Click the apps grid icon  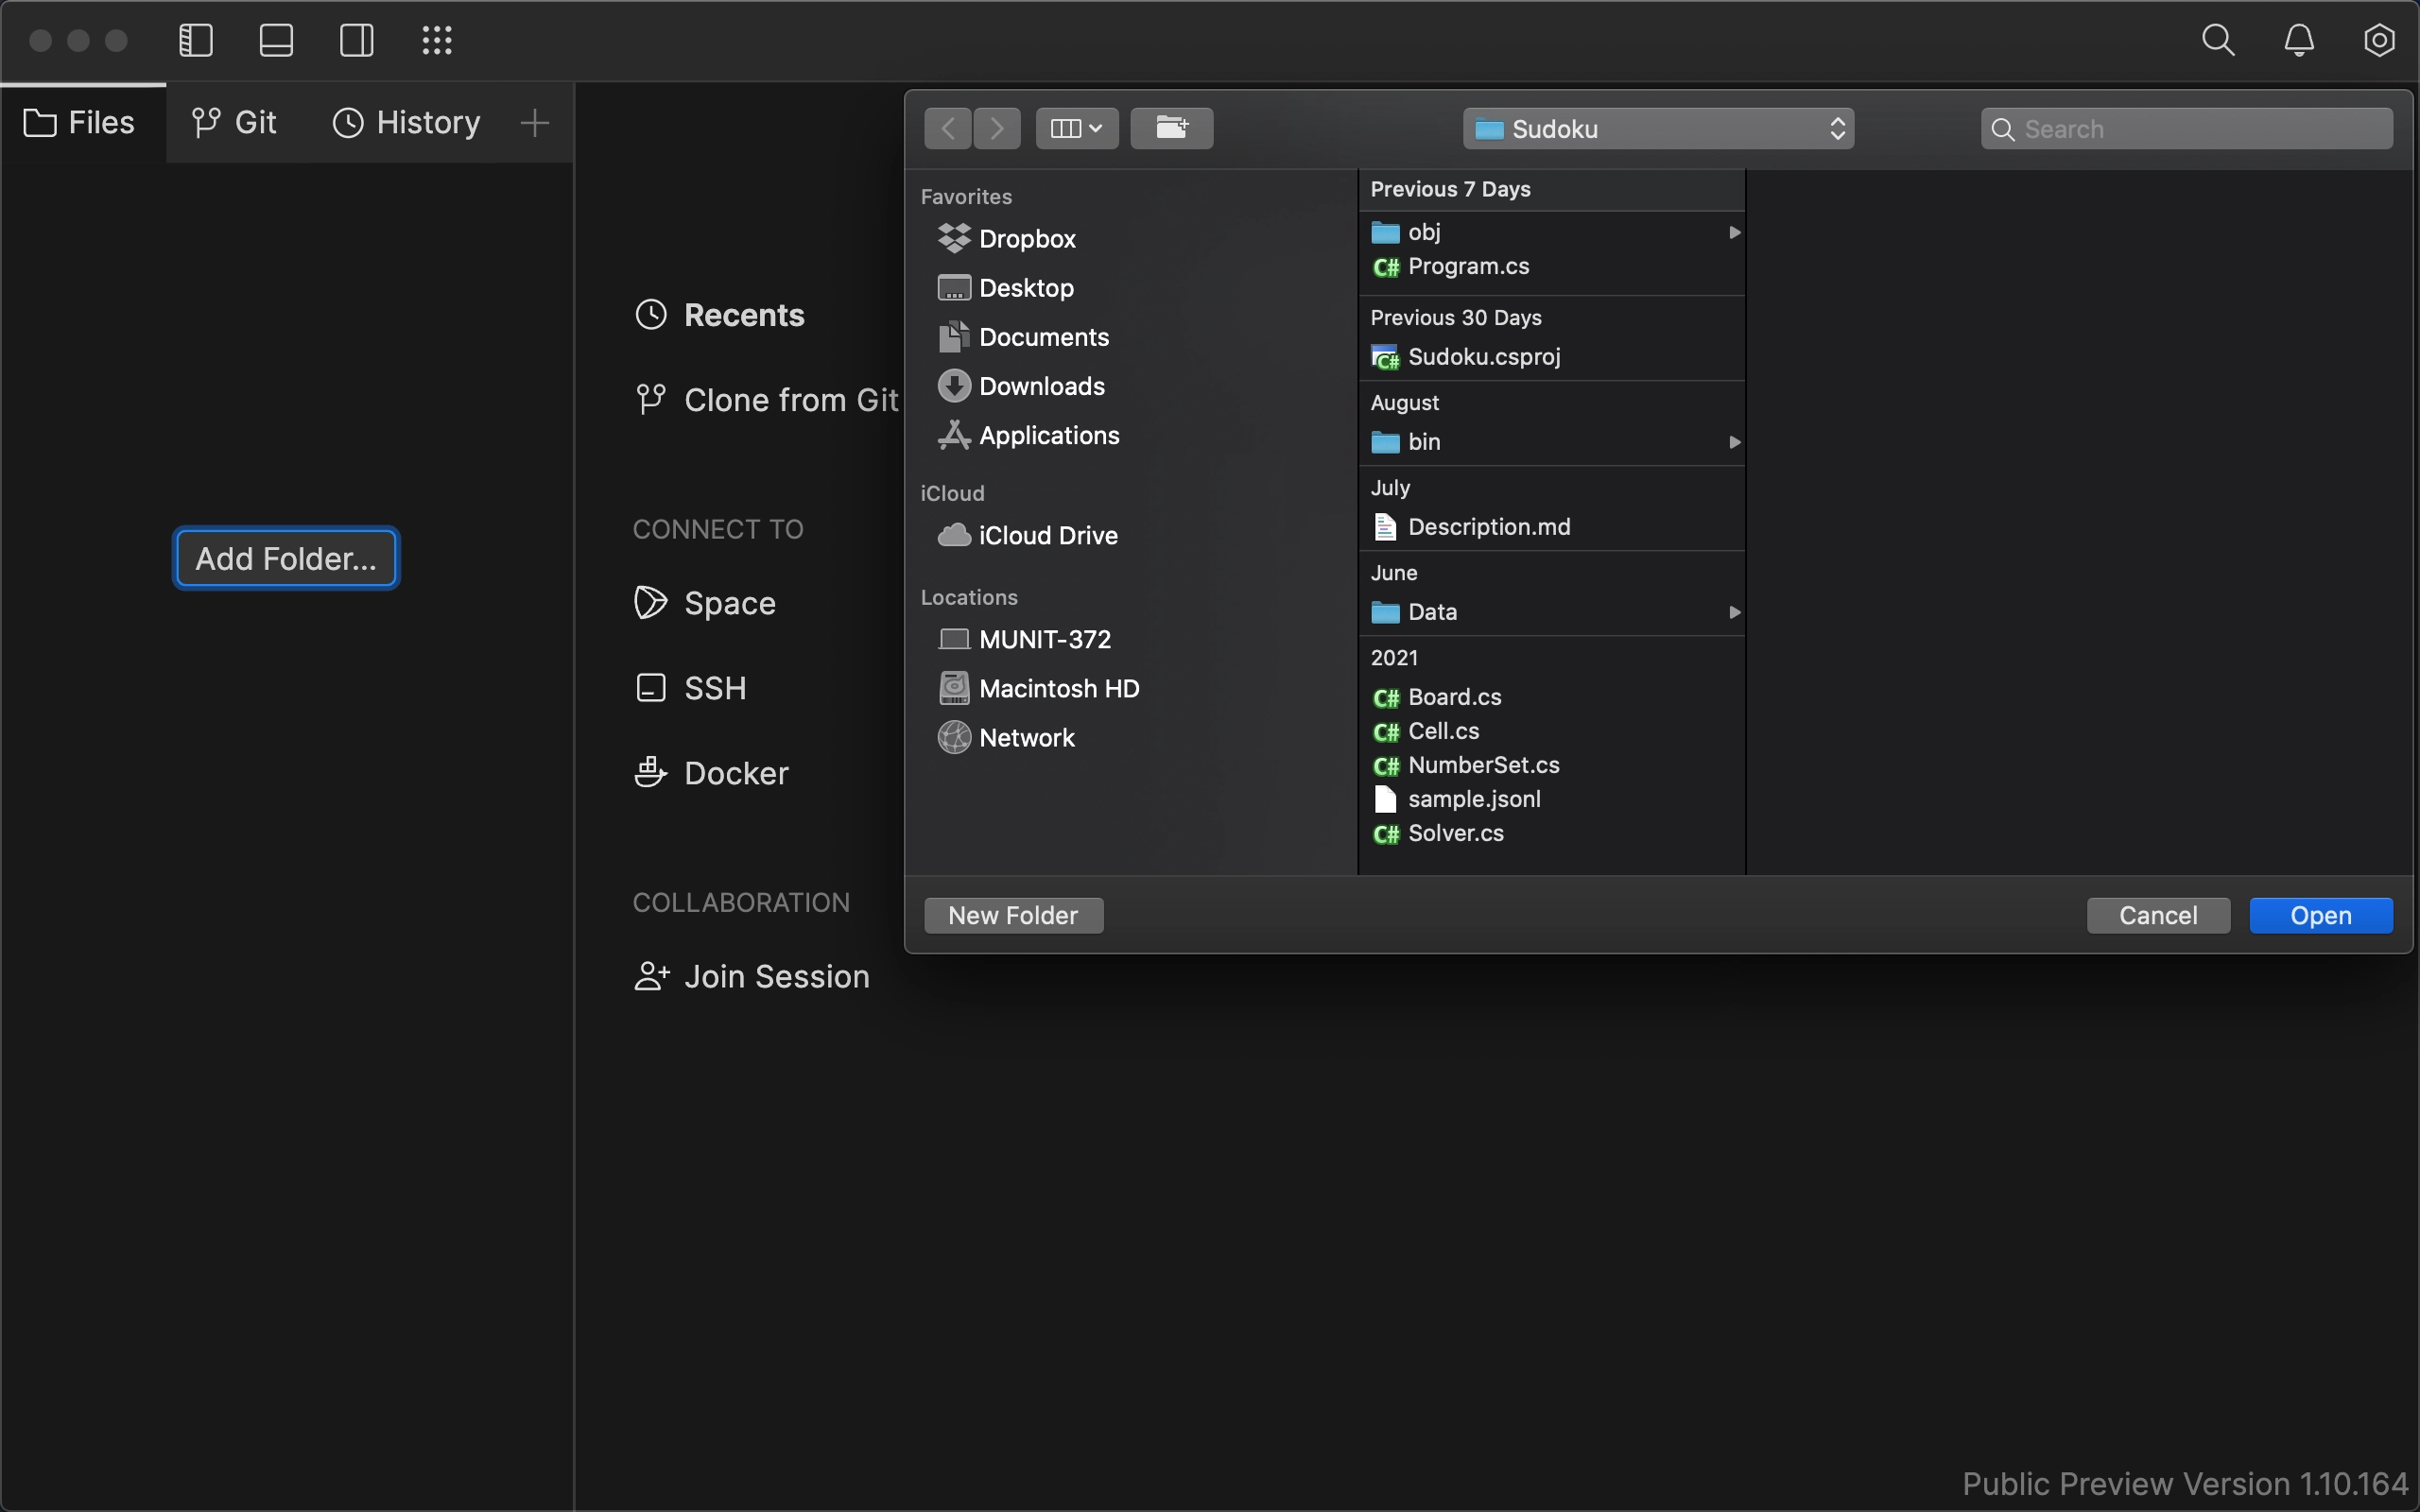click(438, 40)
